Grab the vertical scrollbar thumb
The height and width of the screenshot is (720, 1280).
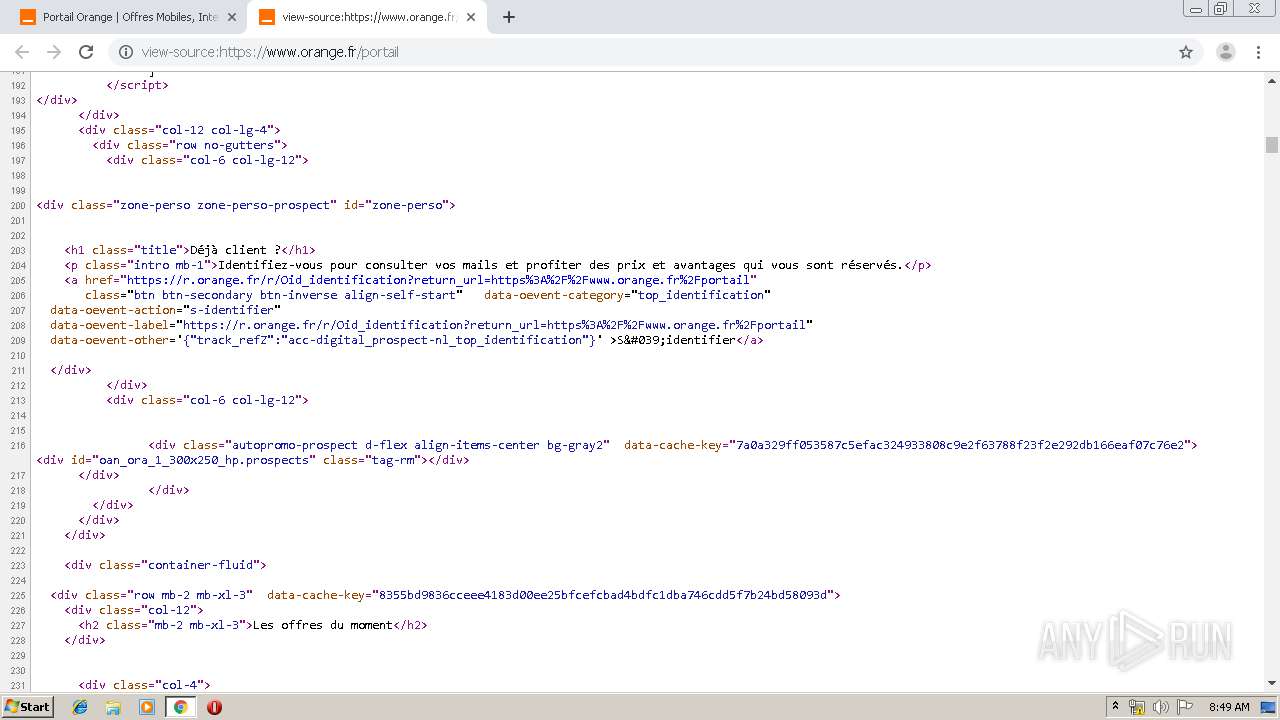point(1272,144)
